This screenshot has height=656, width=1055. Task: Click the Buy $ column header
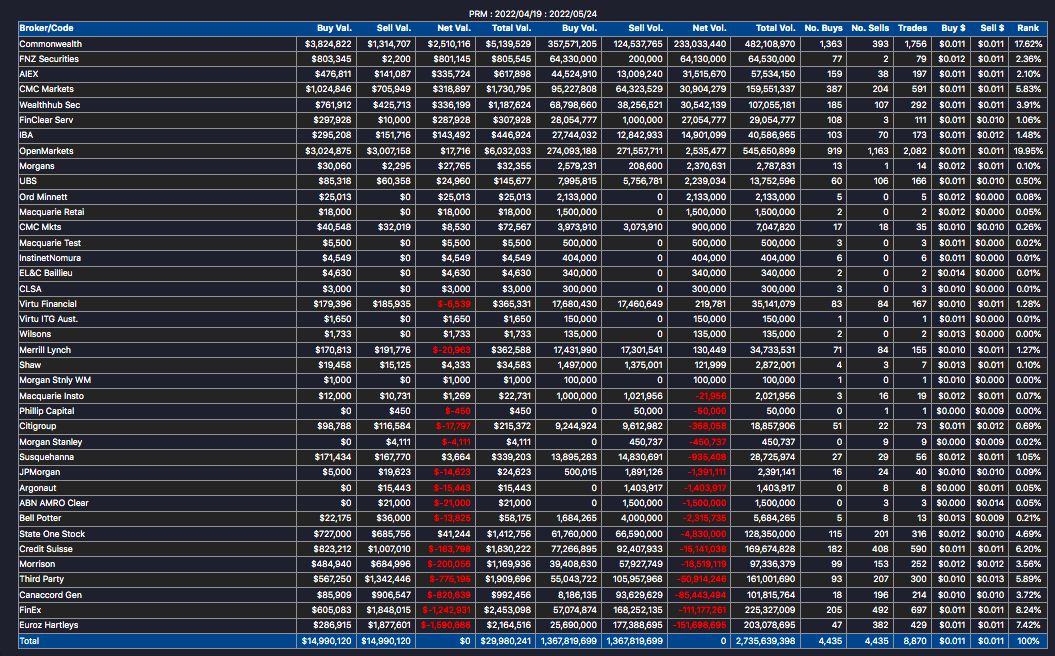point(953,28)
